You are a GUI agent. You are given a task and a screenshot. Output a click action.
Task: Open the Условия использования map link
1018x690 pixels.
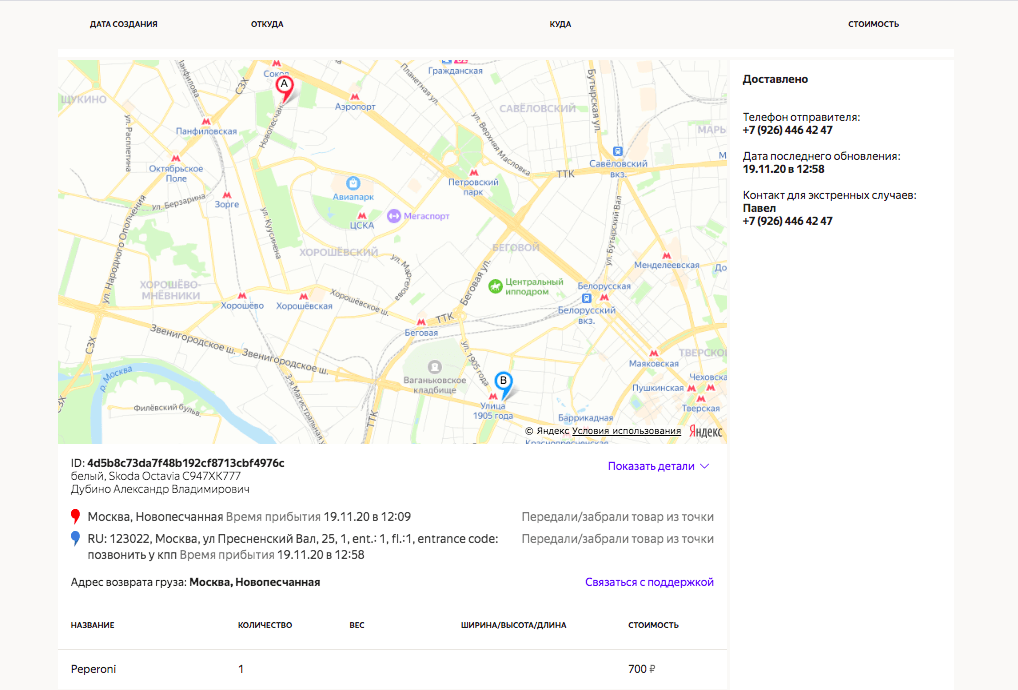[627, 430]
